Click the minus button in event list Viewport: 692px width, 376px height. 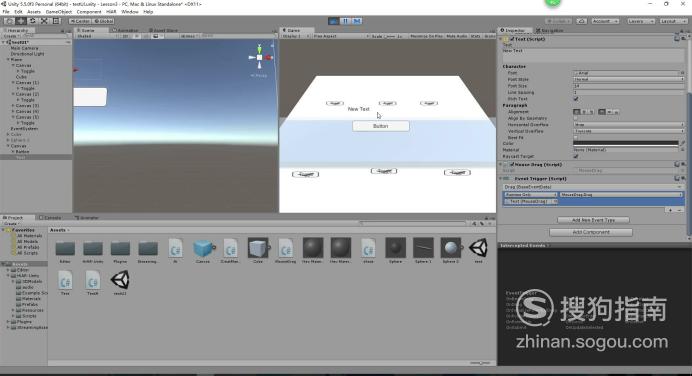pyautogui.click(x=680, y=210)
